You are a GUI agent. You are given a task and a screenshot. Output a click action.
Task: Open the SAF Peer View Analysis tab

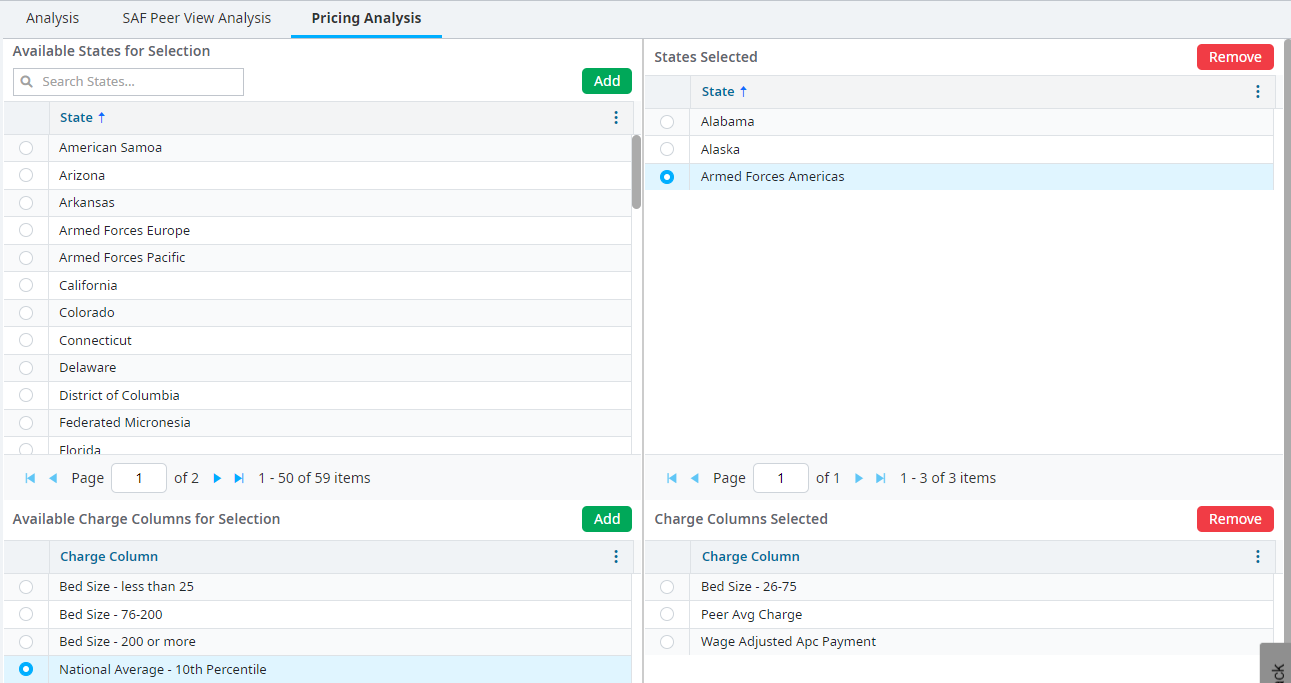click(x=196, y=18)
